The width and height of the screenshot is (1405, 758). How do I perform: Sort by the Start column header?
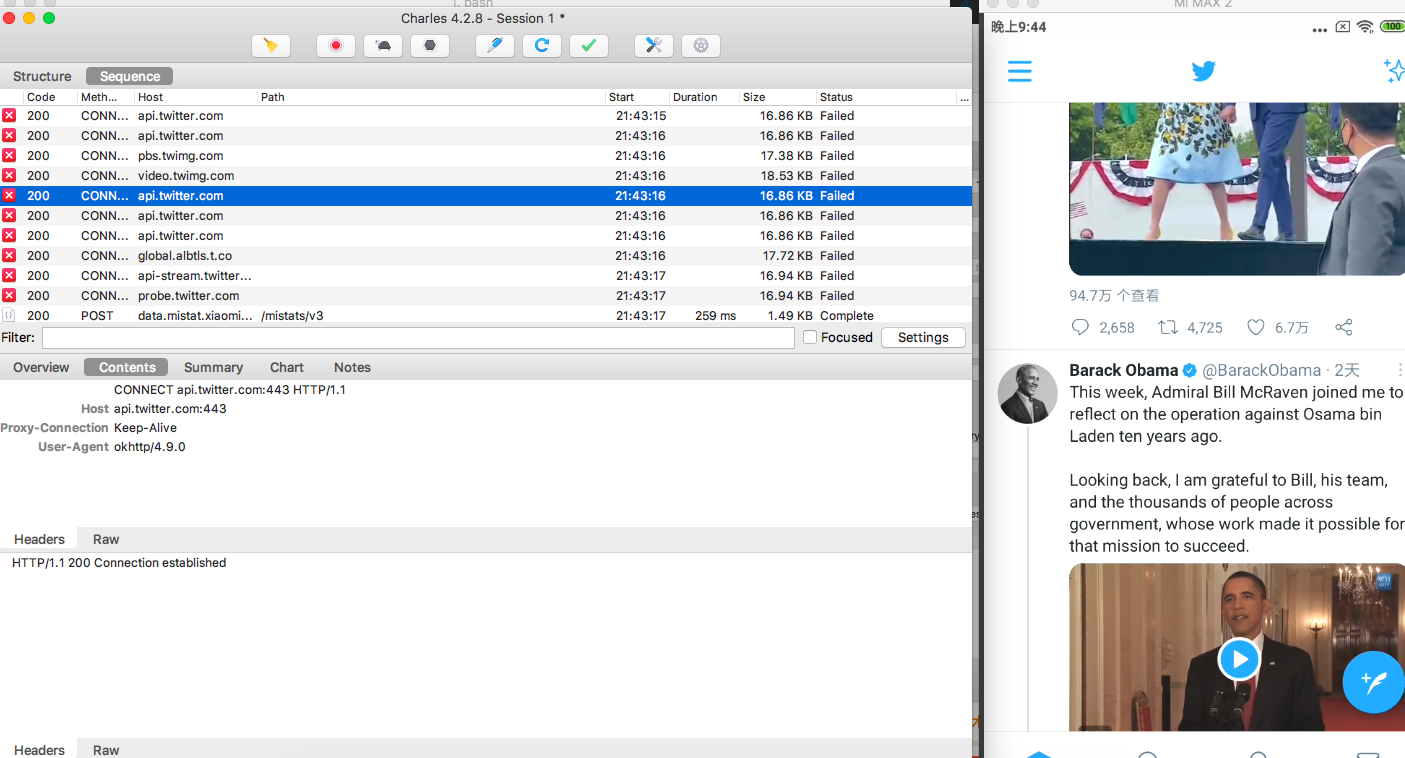pos(638,97)
